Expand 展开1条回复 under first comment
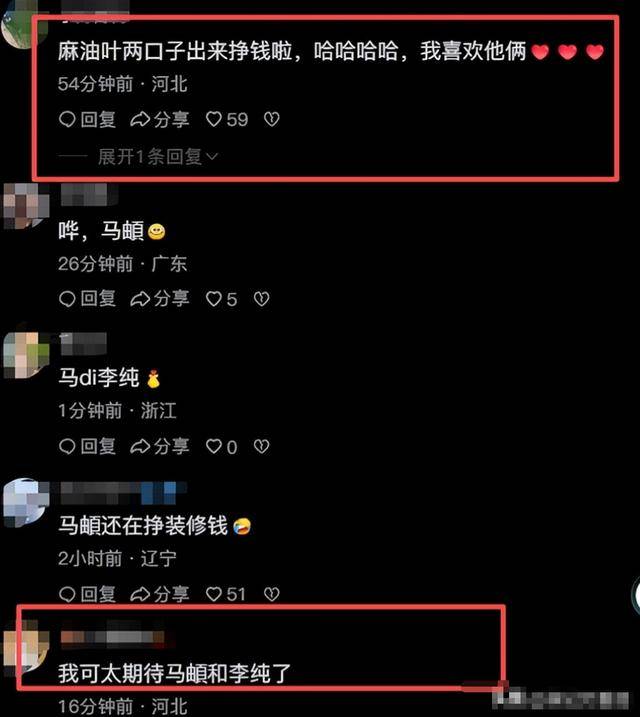 click(x=158, y=157)
